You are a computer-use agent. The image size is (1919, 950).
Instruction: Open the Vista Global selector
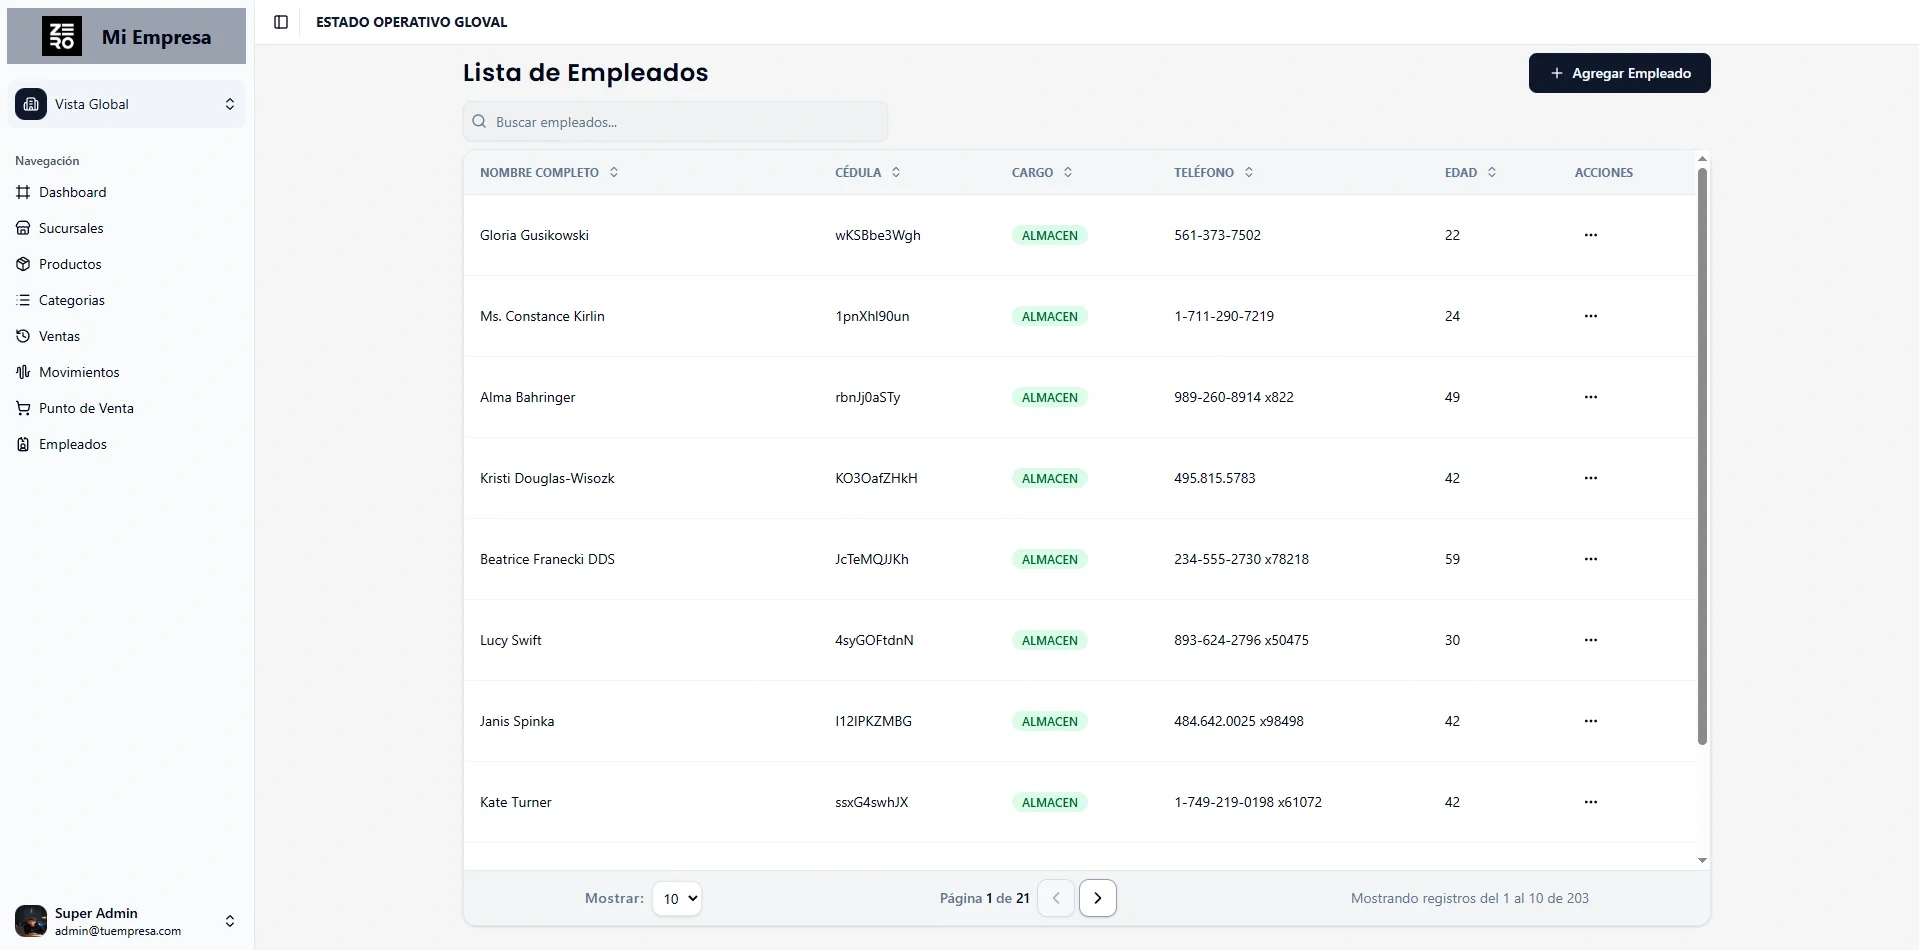click(126, 104)
